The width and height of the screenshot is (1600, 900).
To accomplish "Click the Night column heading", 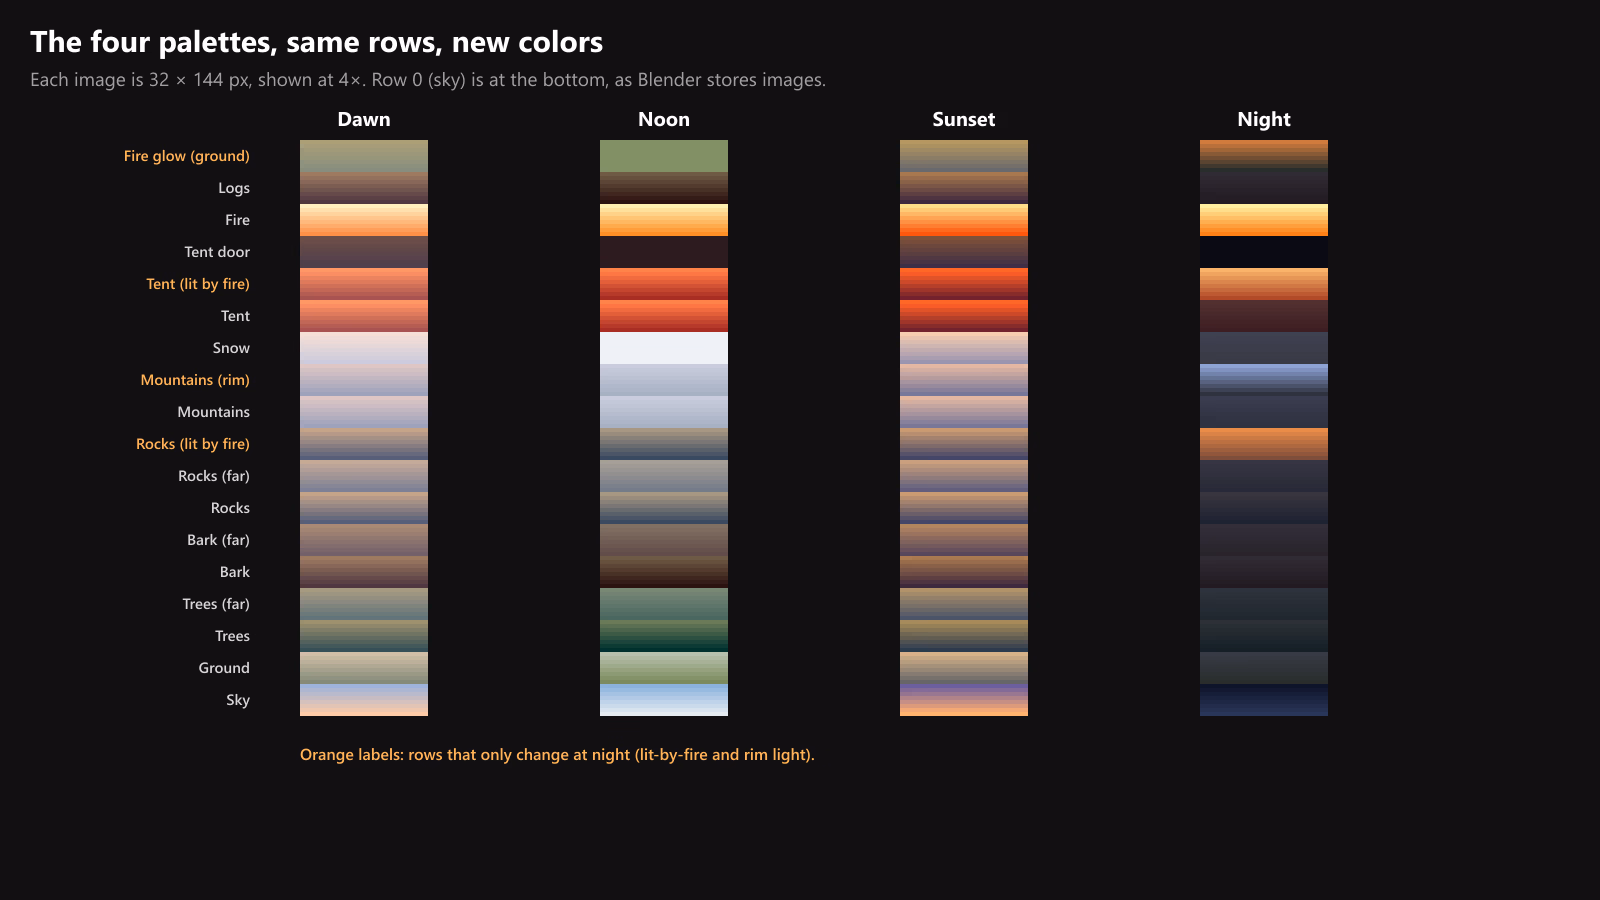I will [x=1264, y=119].
